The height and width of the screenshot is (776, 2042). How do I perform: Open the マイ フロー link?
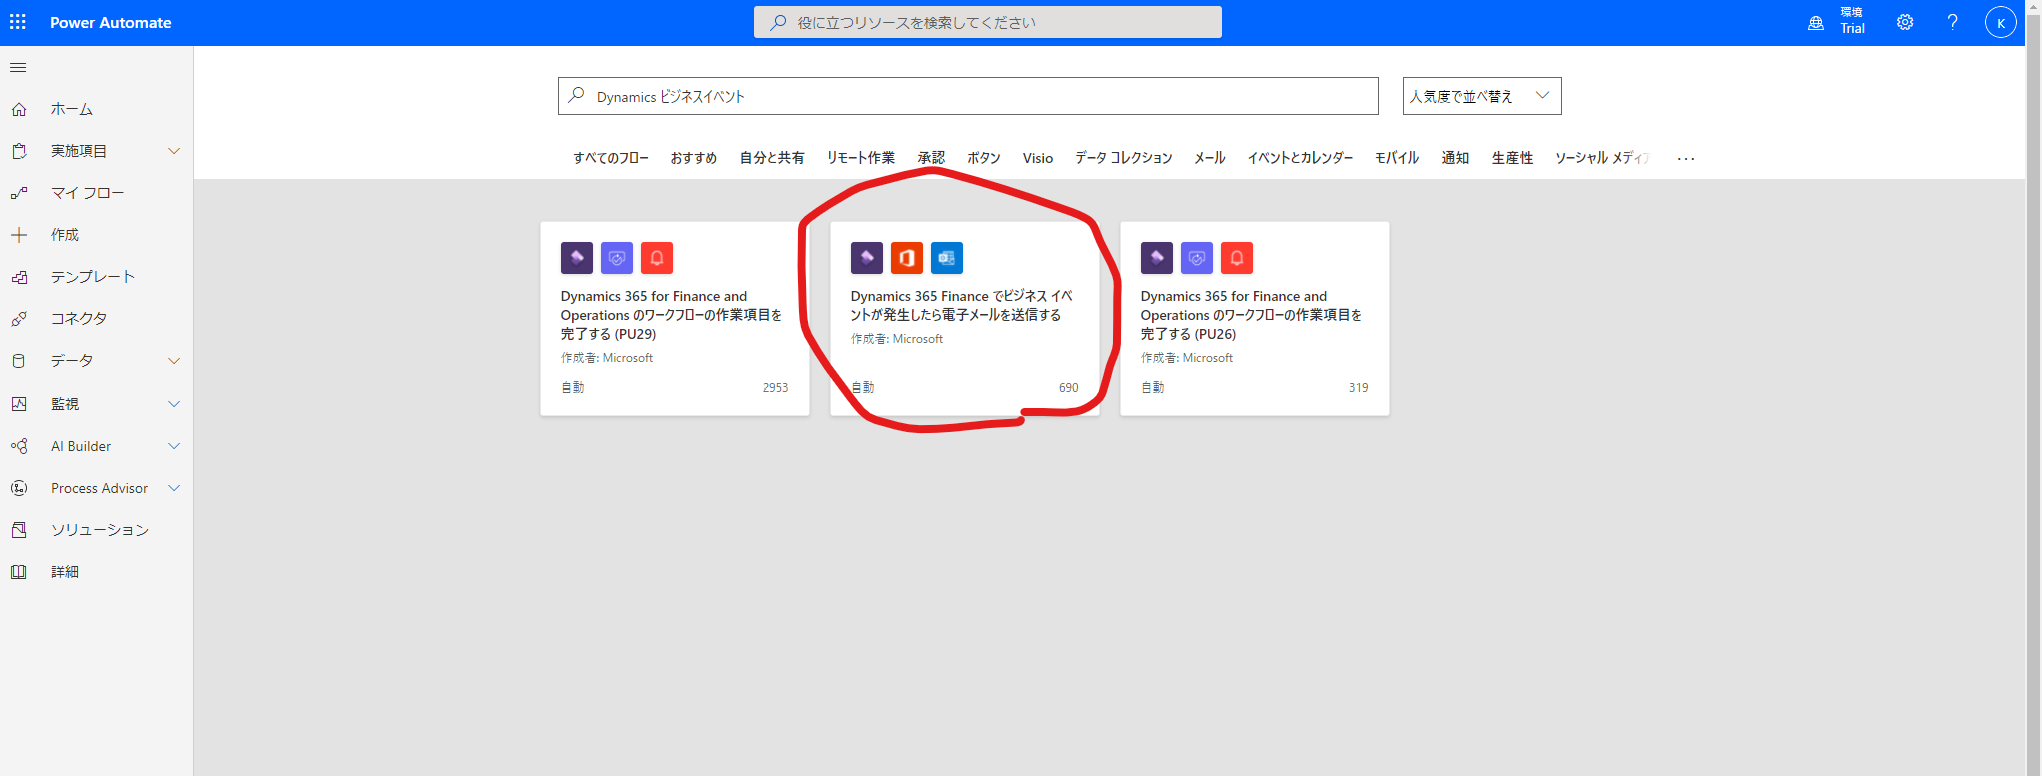[x=88, y=193]
